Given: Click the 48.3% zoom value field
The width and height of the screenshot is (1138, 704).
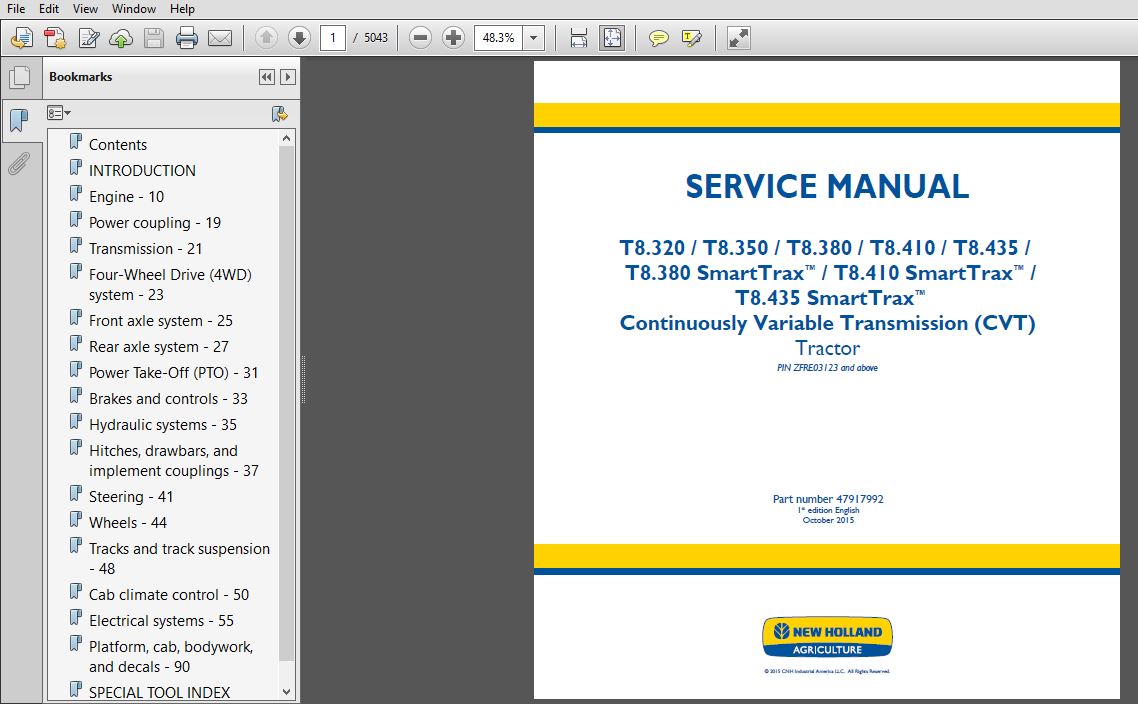Looking at the screenshot, I should point(499,38).
